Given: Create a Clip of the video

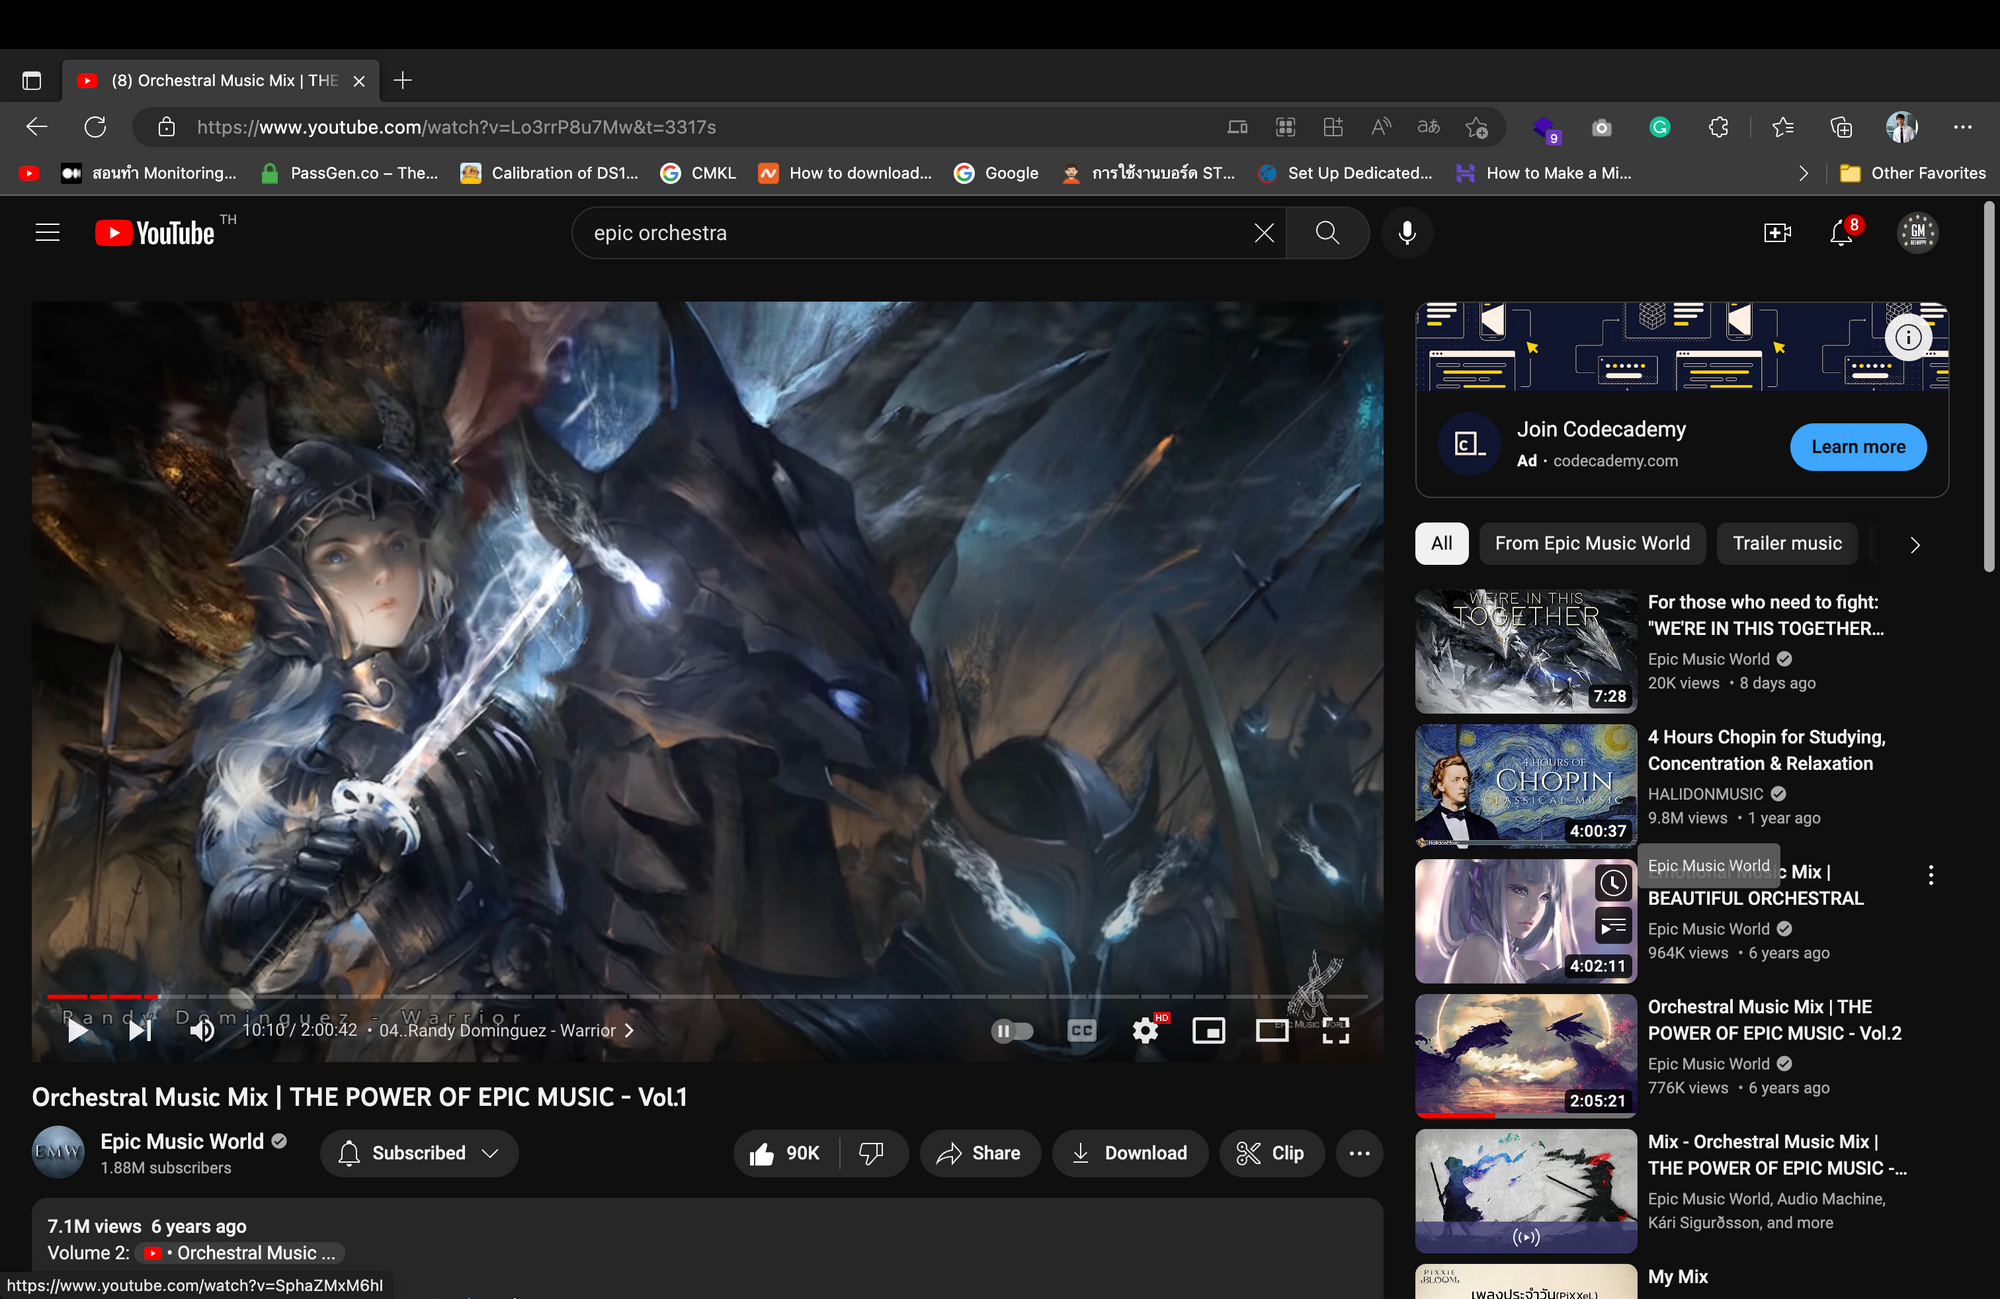Looking at the screenshot, I should (1271, 1153).
